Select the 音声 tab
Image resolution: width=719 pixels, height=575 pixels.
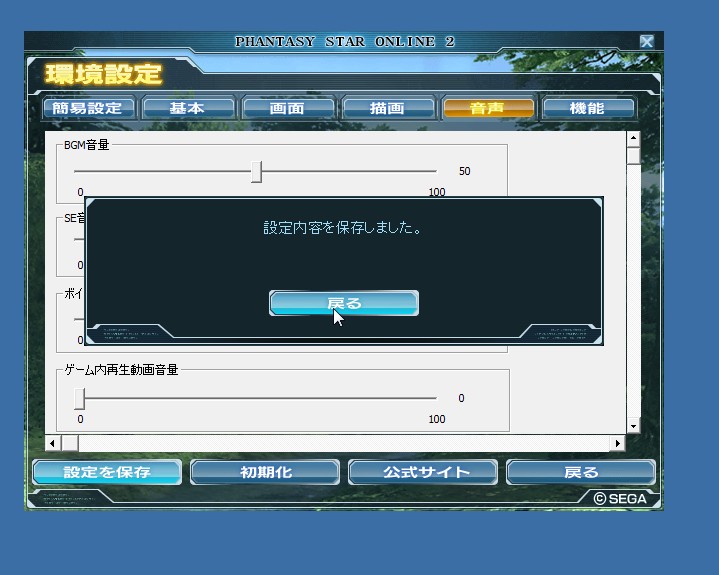[x=487, y=108]
